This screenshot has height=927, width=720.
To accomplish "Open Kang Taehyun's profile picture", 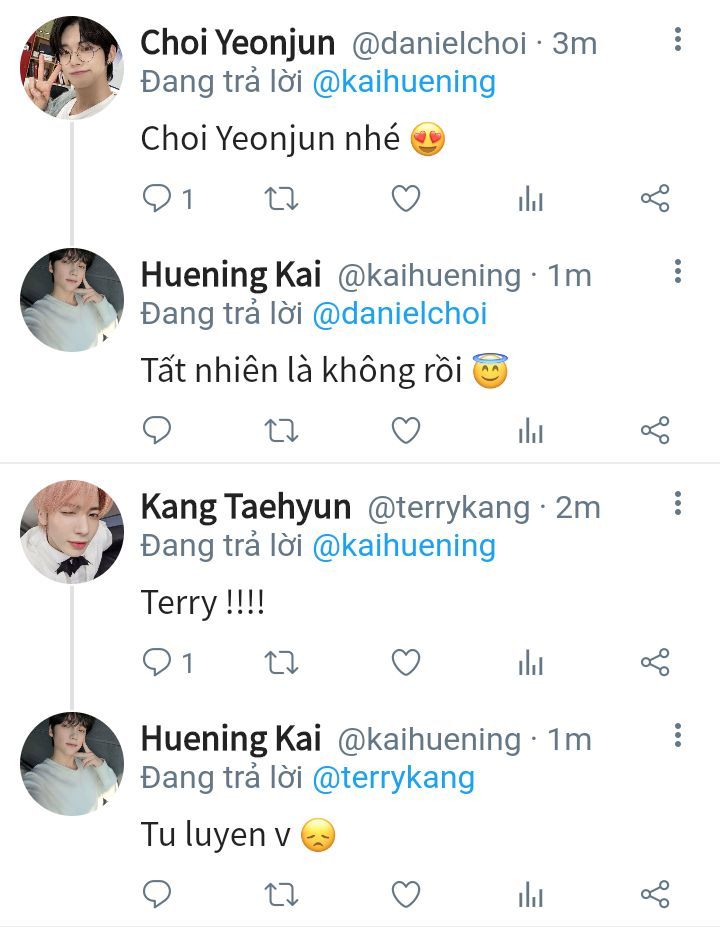I will [72, 531].
